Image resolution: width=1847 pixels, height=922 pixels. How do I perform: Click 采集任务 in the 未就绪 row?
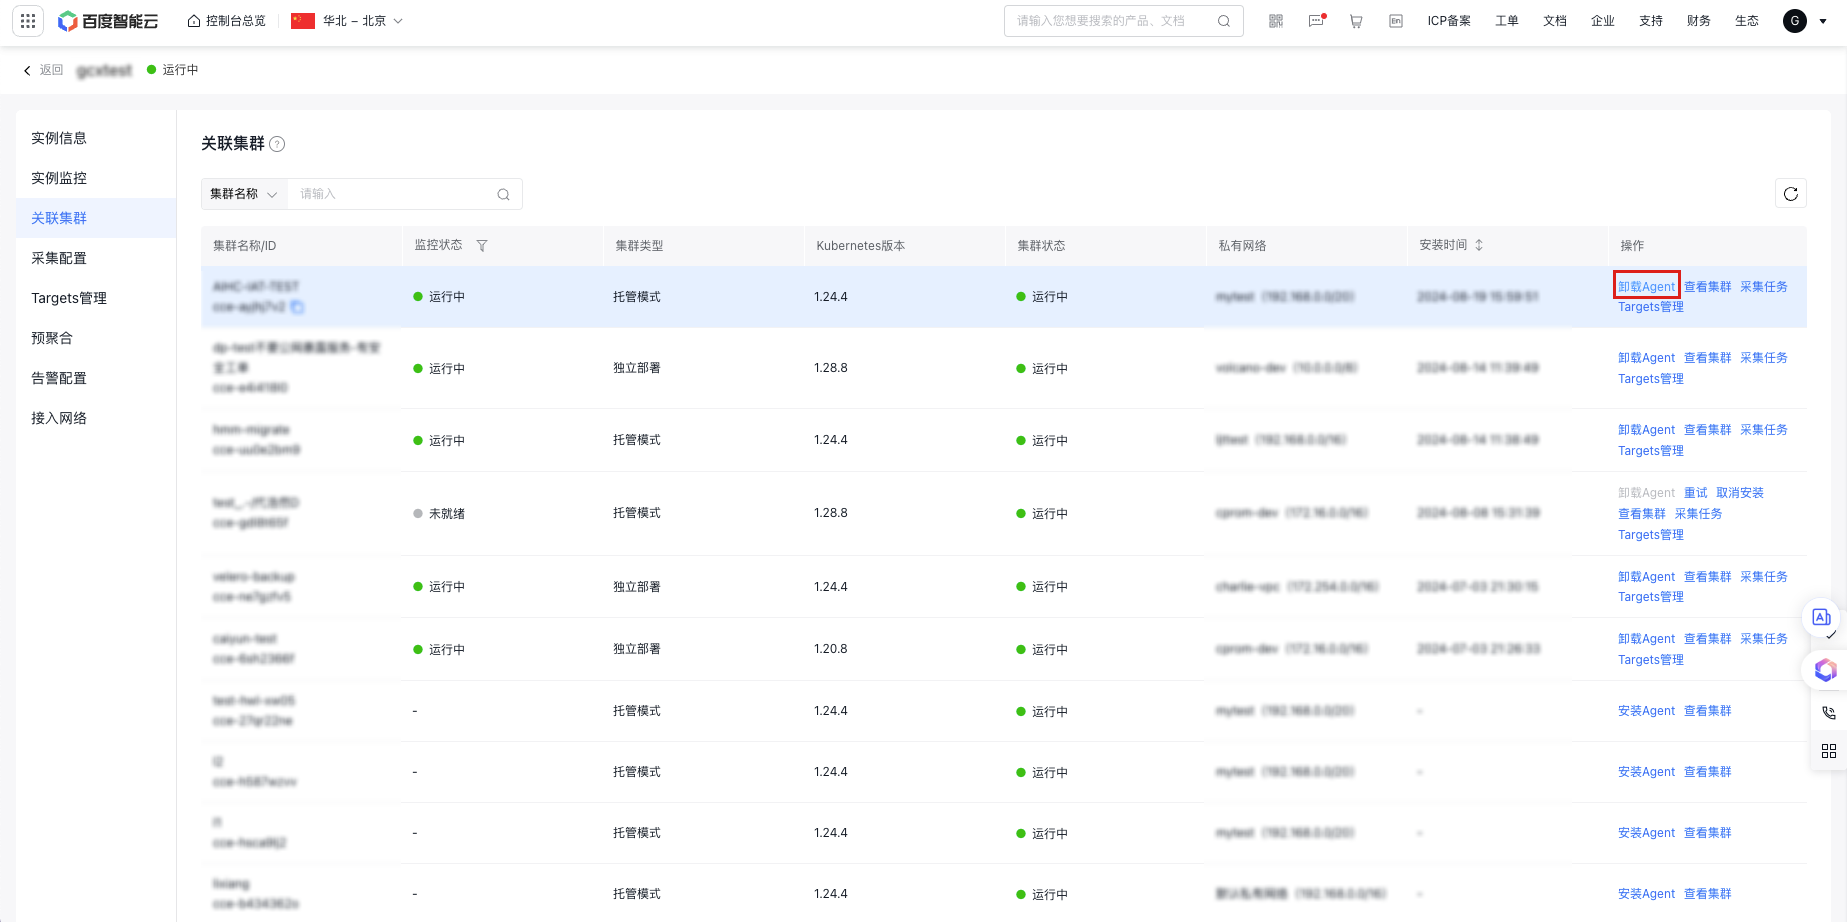click(1698, 514)
